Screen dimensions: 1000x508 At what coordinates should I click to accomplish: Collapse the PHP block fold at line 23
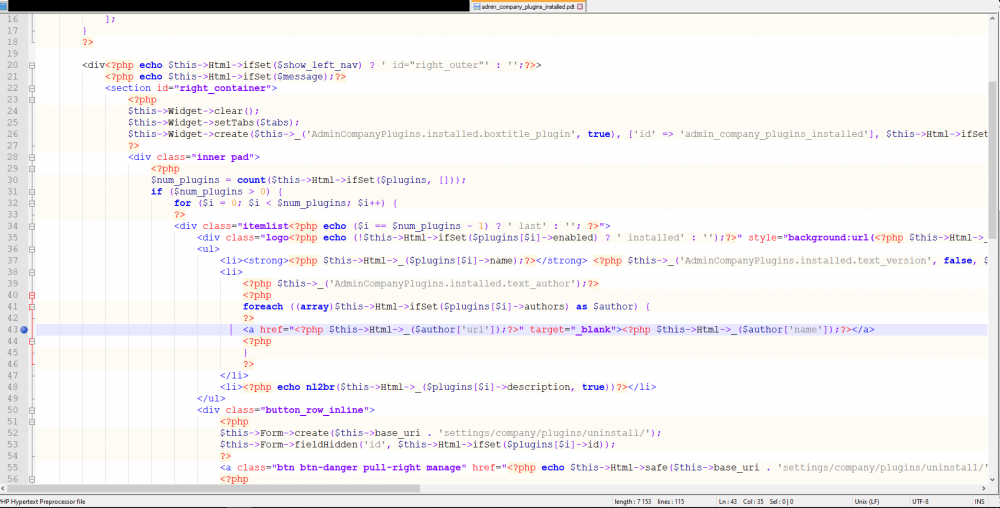(32, 99)
